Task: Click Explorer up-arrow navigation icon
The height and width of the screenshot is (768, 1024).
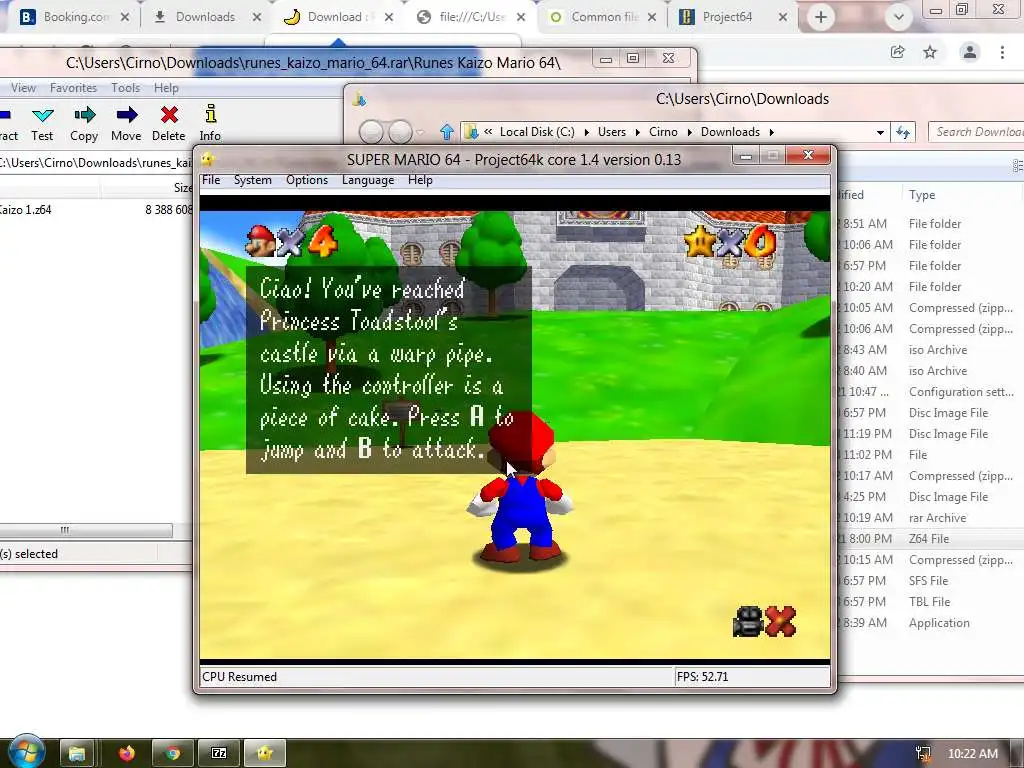Action: (447, 132)
